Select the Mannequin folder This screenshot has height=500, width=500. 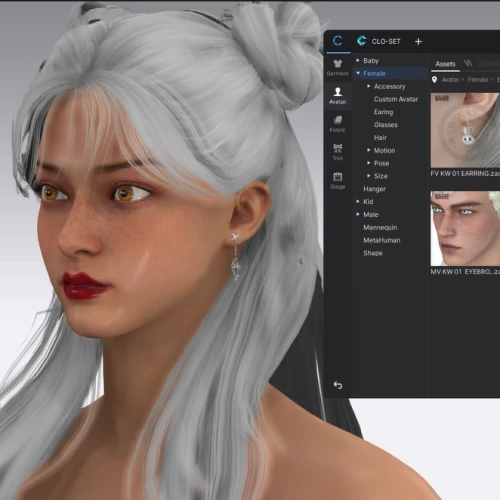[x=380, y=227]
